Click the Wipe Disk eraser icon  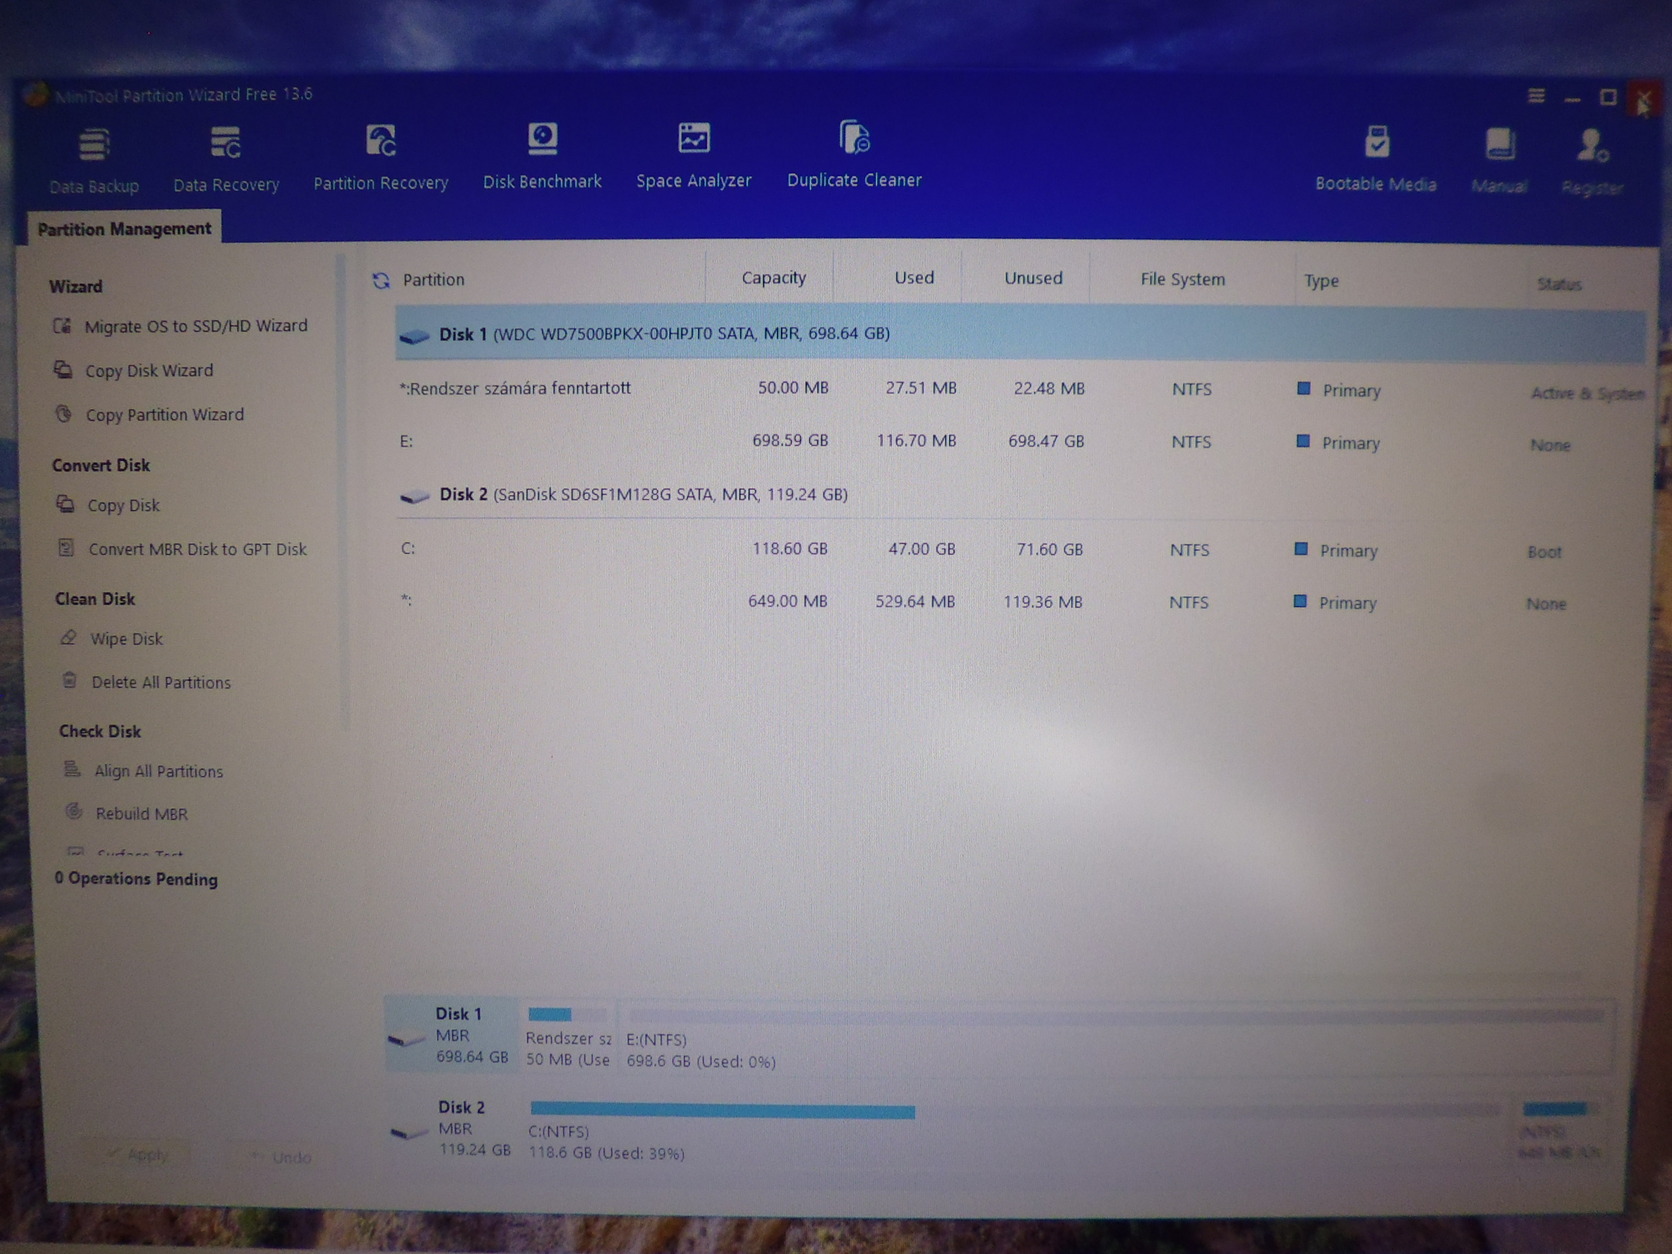tap(68, 638)
